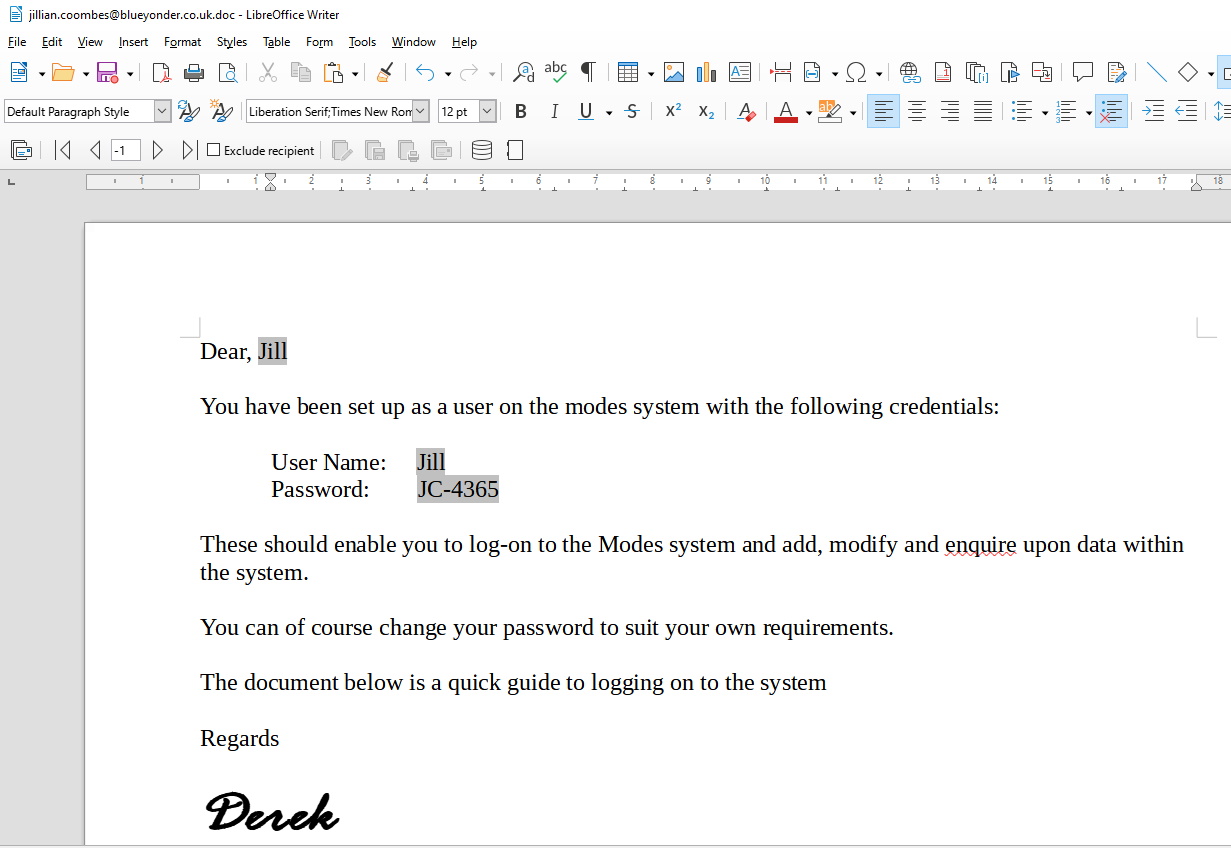Open the Format menu
This screenshot has height=848, width=1231.
click(182, 42)
